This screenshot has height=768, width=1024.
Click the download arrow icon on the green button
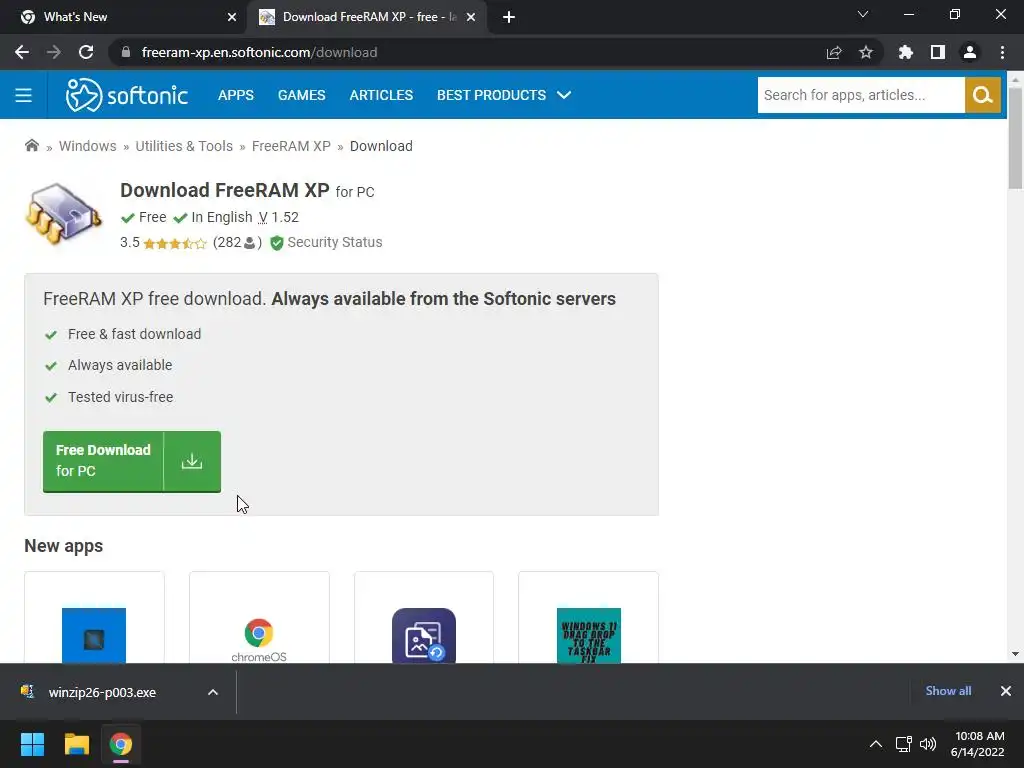[x=191, y=461]
